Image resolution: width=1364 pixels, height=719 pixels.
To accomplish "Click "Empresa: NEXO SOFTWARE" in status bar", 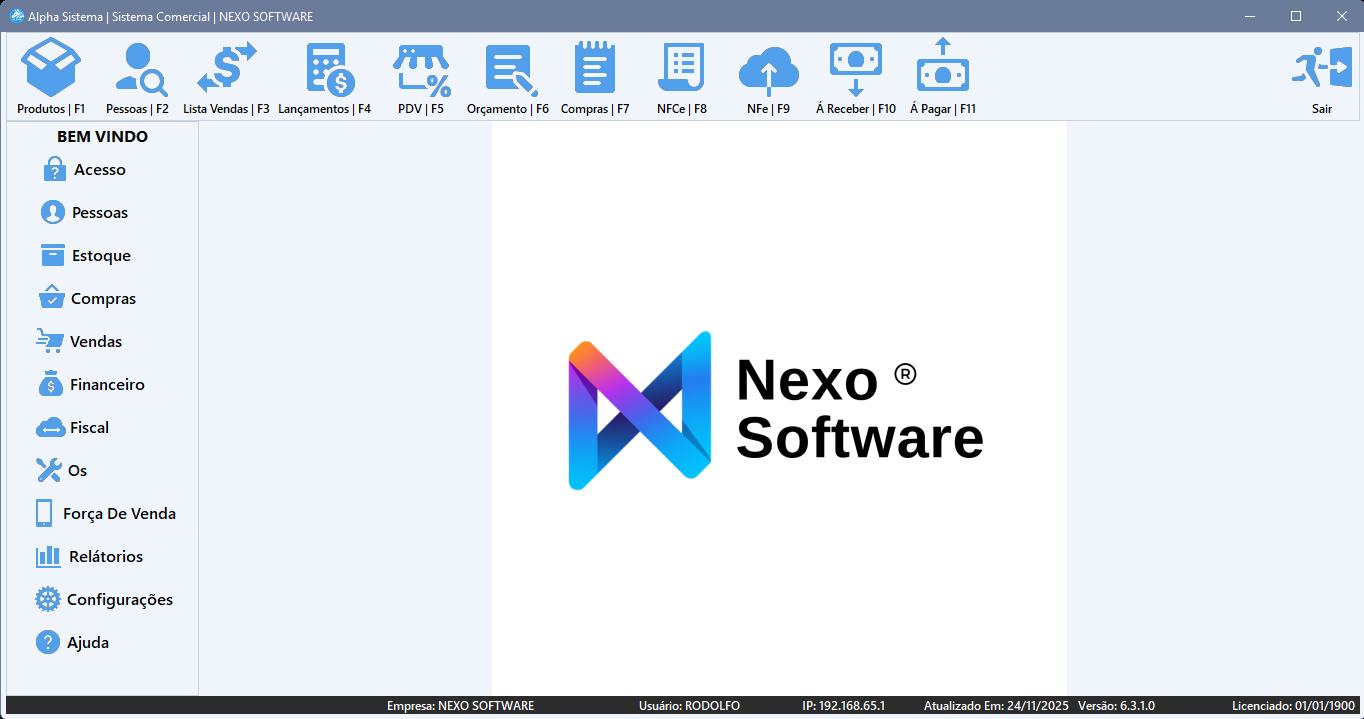I will (x=460, y=706).
